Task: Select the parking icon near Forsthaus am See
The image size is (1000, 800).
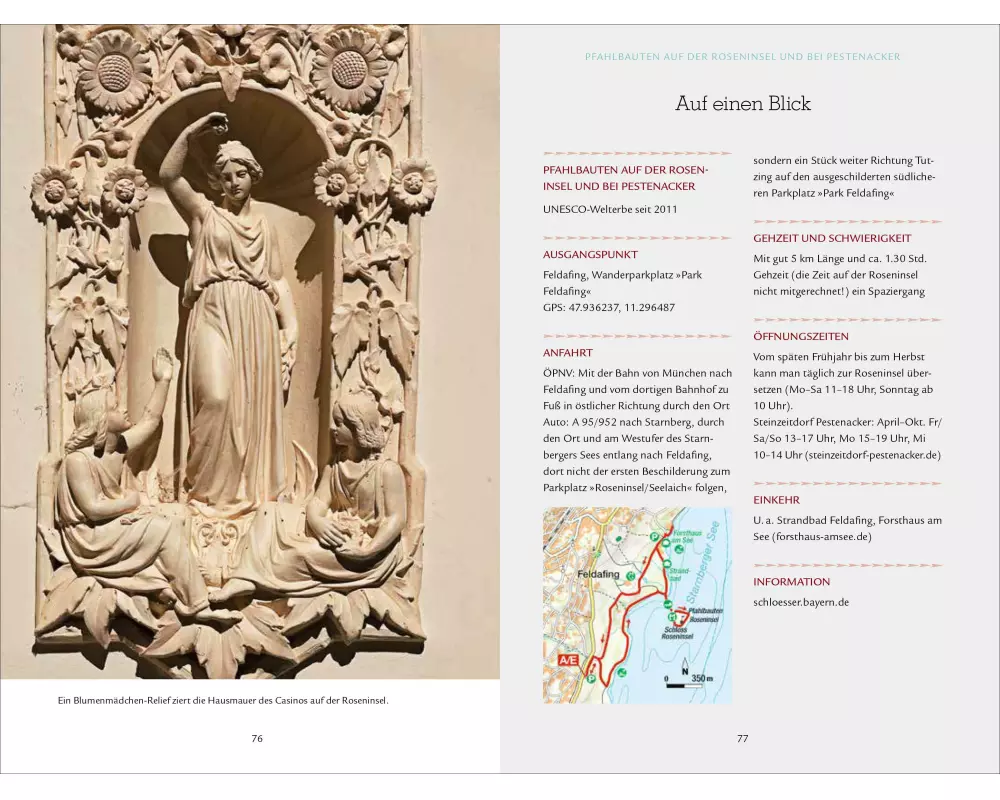Action: (x=656, y=537)
